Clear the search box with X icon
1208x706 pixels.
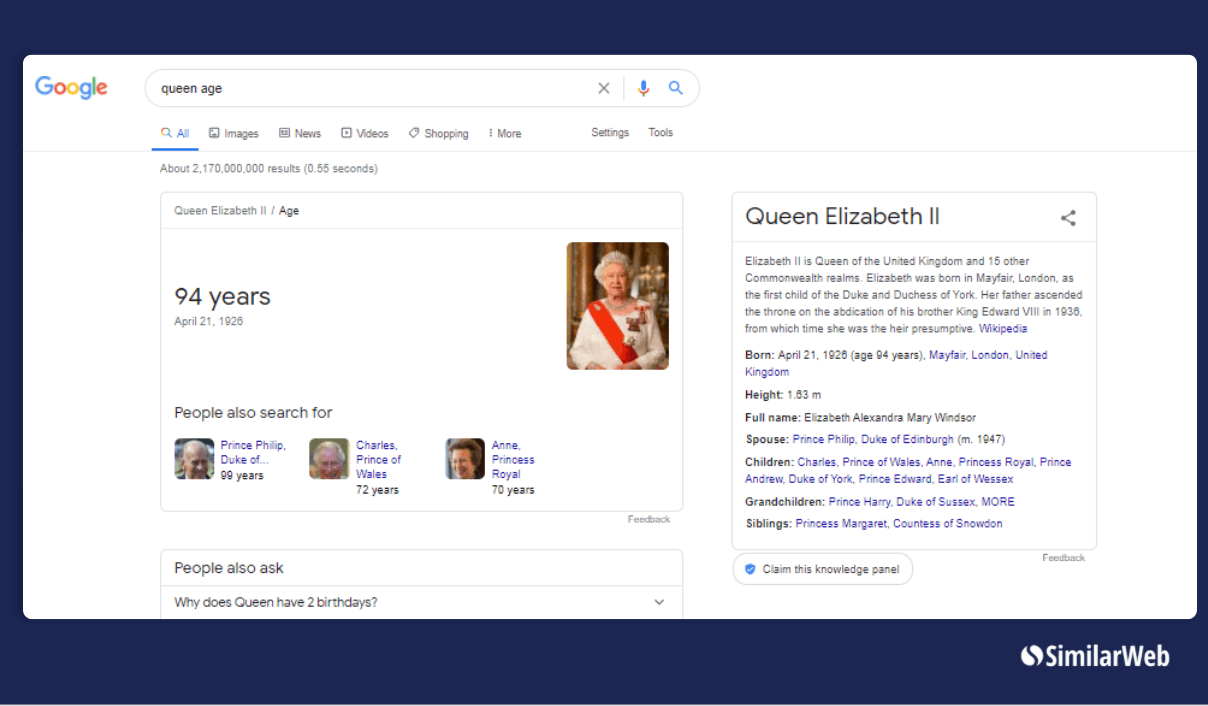click(x=604, y=88)
